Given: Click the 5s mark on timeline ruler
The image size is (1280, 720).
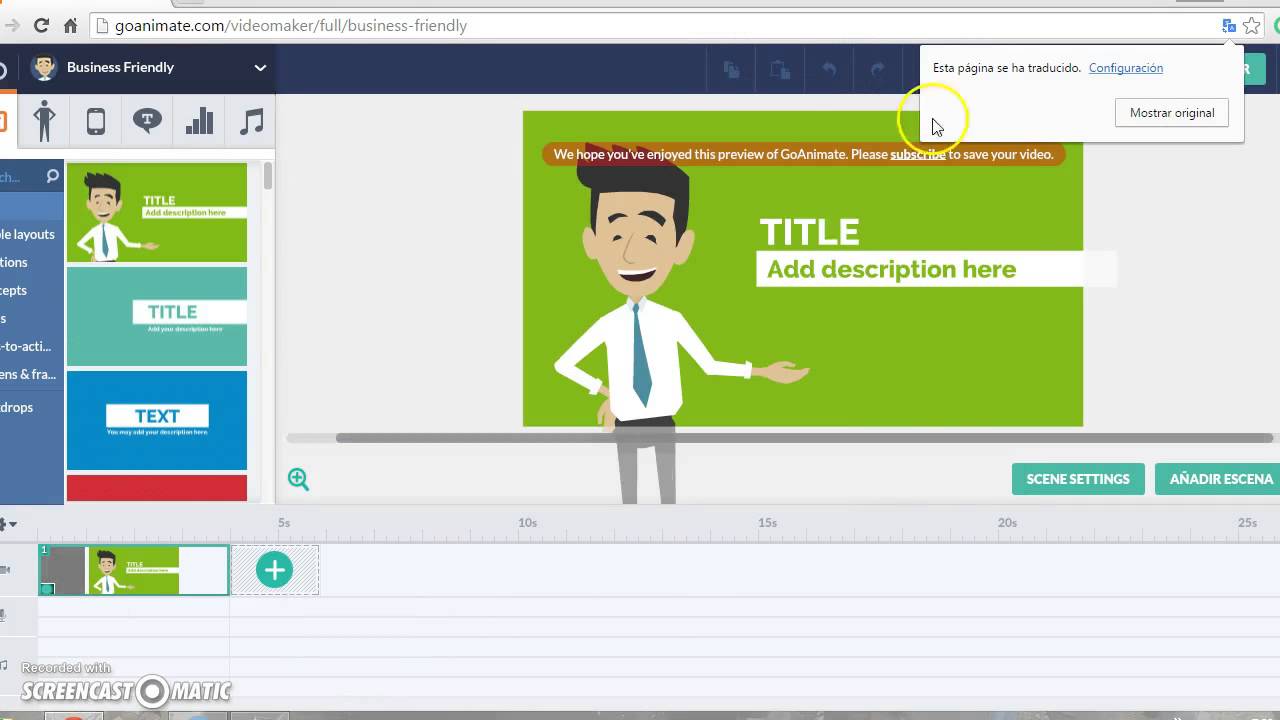Looking at the screenshot, I should [284, 523].
